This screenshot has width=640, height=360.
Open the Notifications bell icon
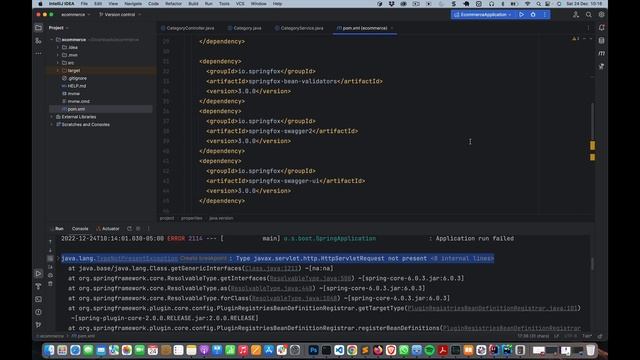click(x=602, y=28)
